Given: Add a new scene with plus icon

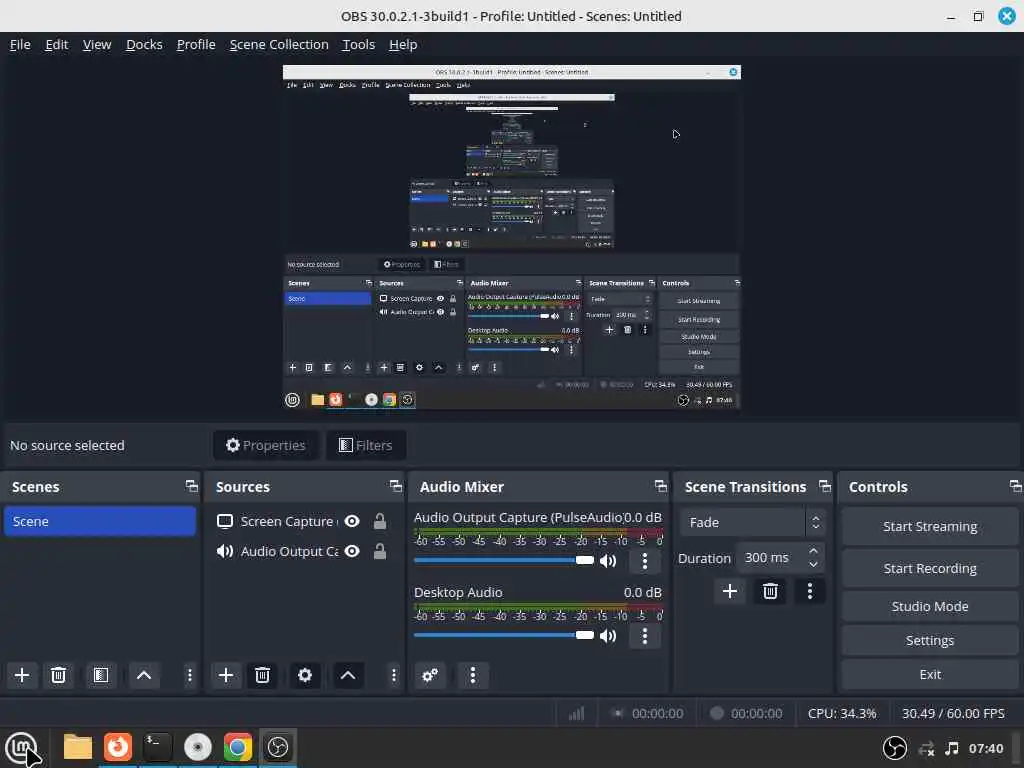Looking at the screenshot, I should point(22,675).
